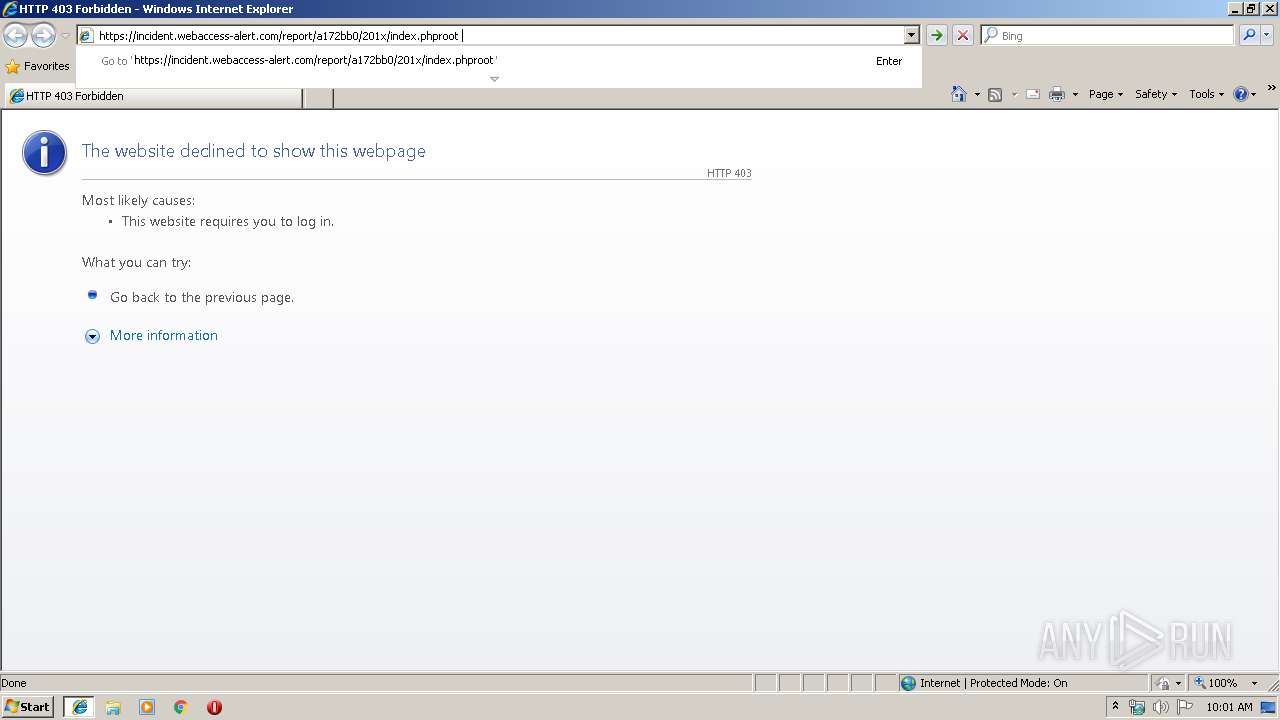The image size is (1280, 720).
Task: Click 'The website declined to show this webpage' heading
Action: (x=254, y=151)
